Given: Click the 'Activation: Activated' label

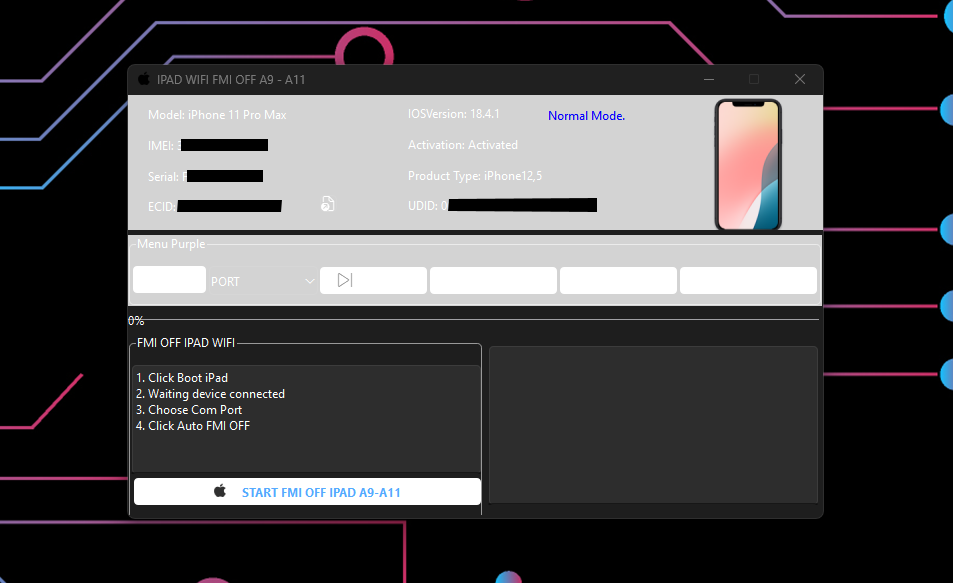Looking at the screenshot, I should coord(463,145).
